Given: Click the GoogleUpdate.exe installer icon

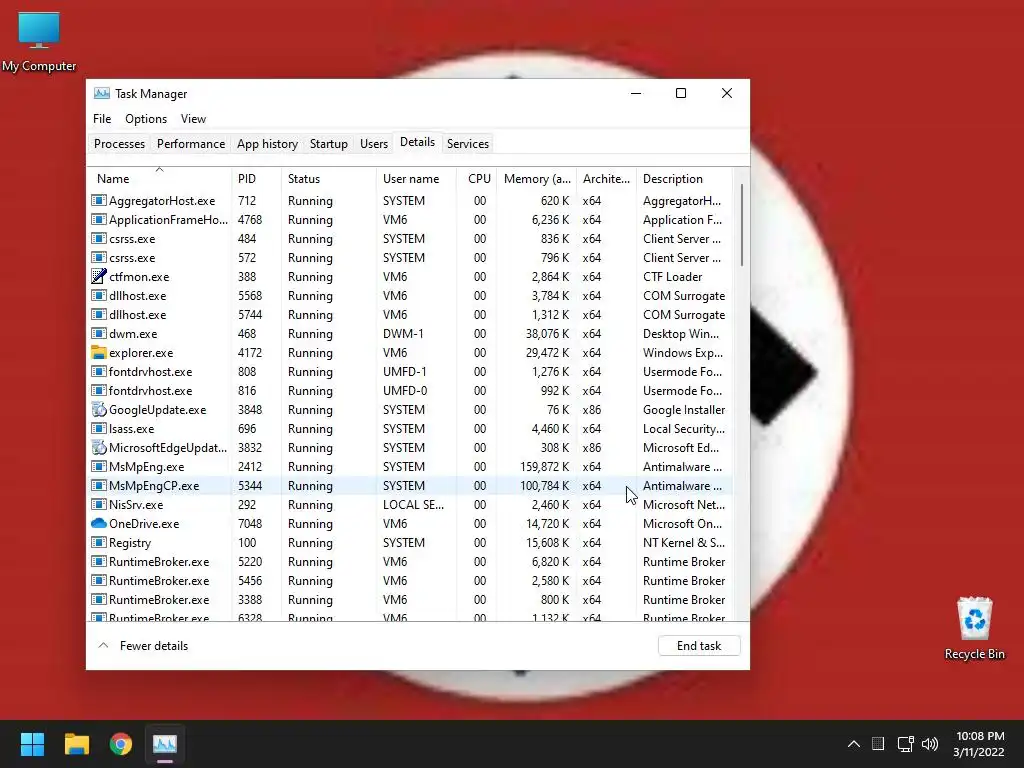Looking at the screenshot, I should pyautogui.click(x=99, y=409).
